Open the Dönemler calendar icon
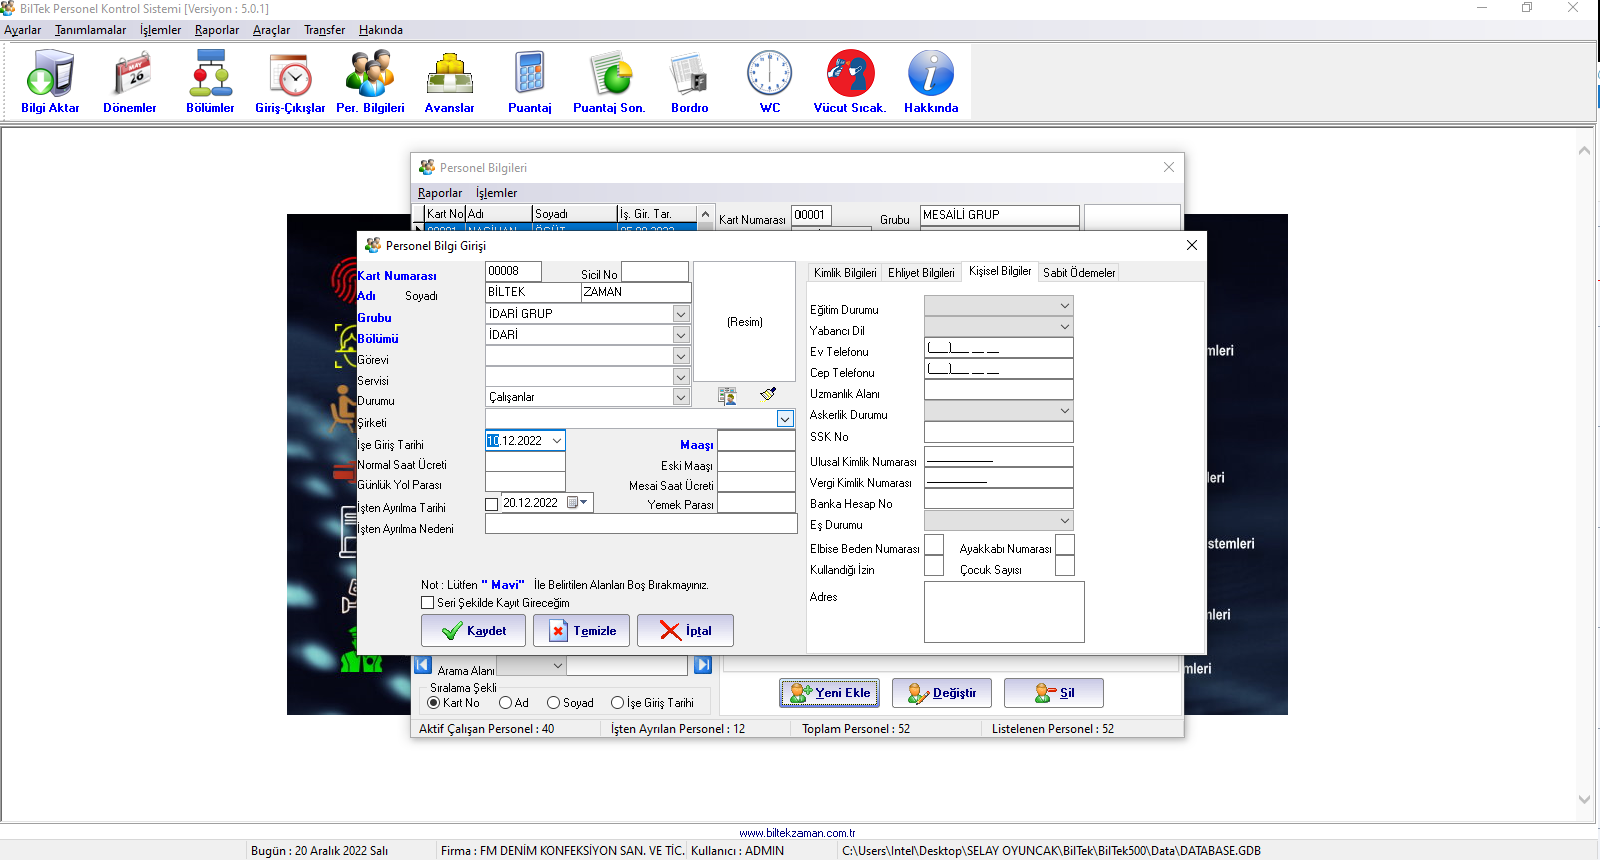This screenshot has width=1600, height=860. point(130,82)
